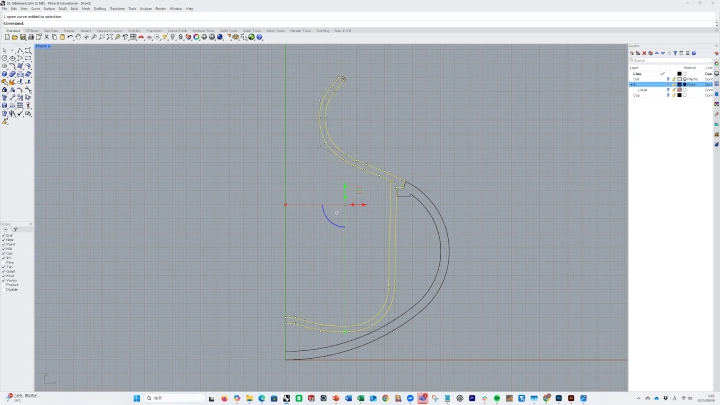
Task: Open the Render menu
Action: pyautogui.click(x=160, y=8)
